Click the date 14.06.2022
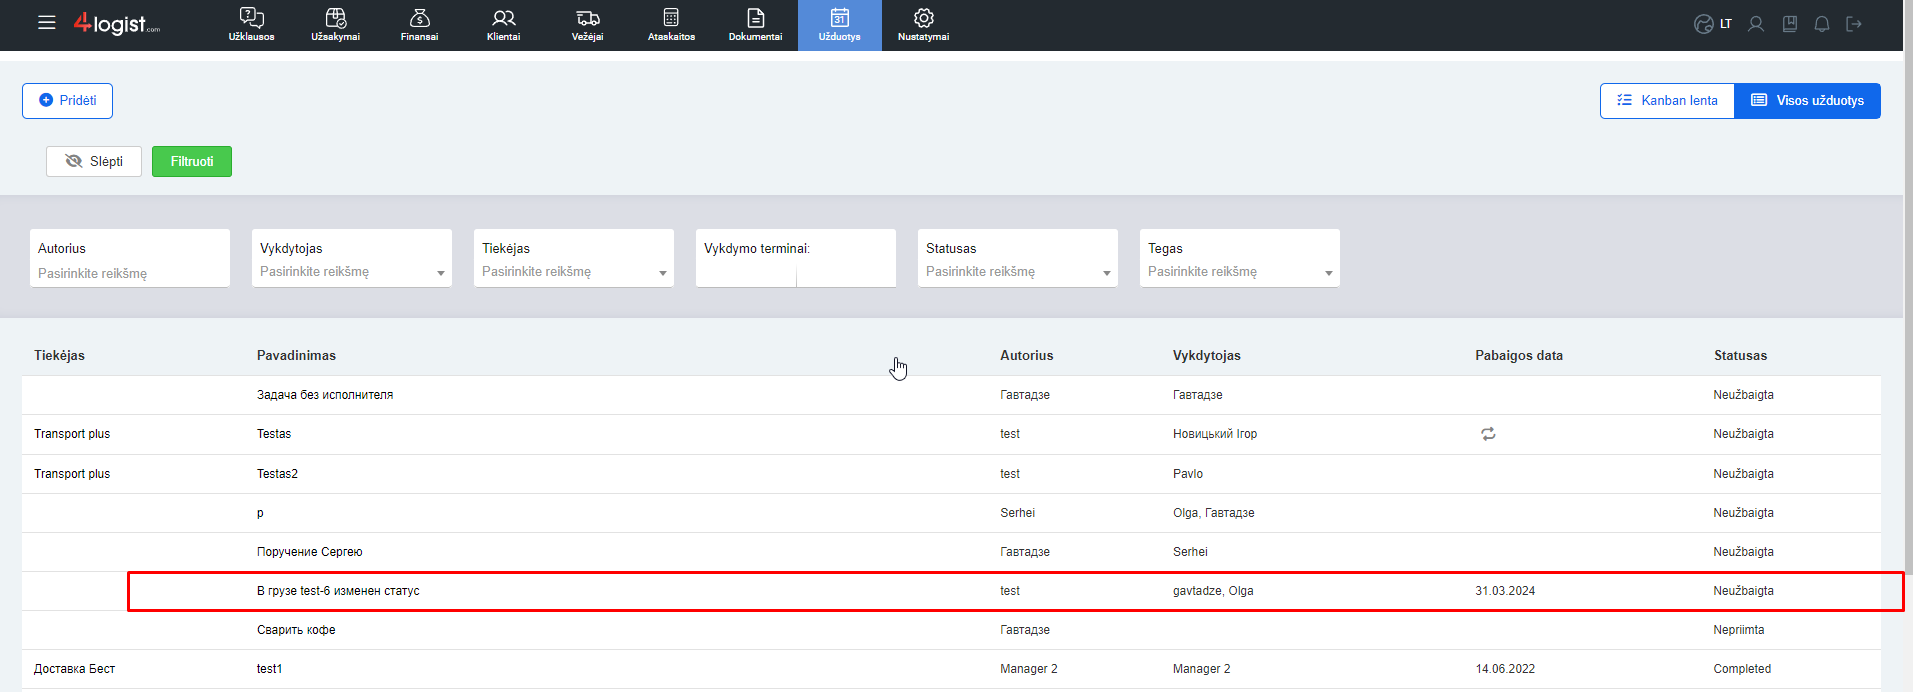 tap(1505, 669)
